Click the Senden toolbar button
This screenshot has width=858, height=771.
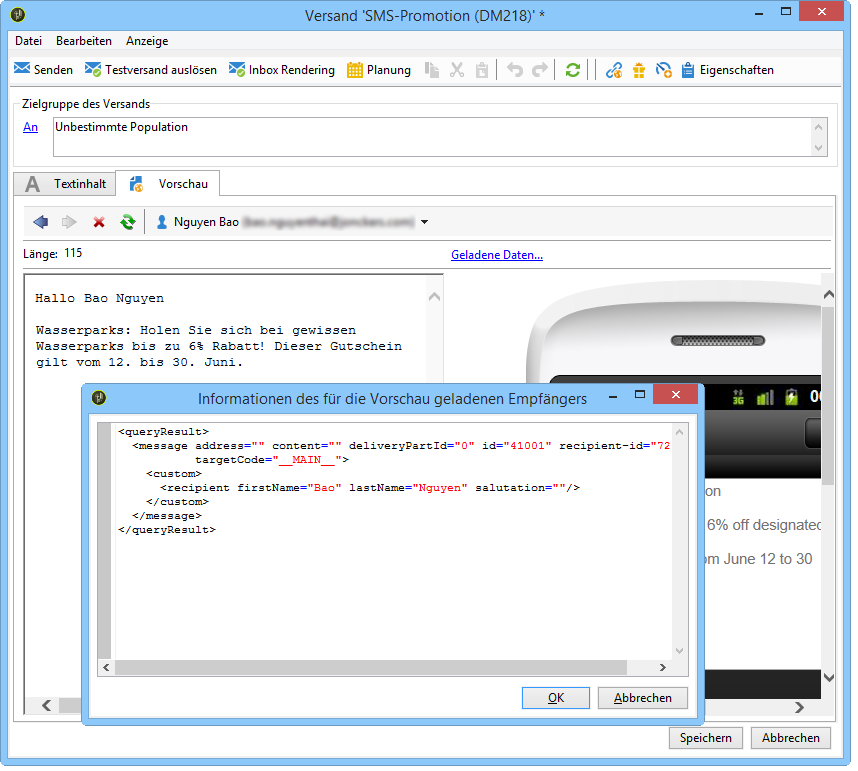(x=43, y=70)
